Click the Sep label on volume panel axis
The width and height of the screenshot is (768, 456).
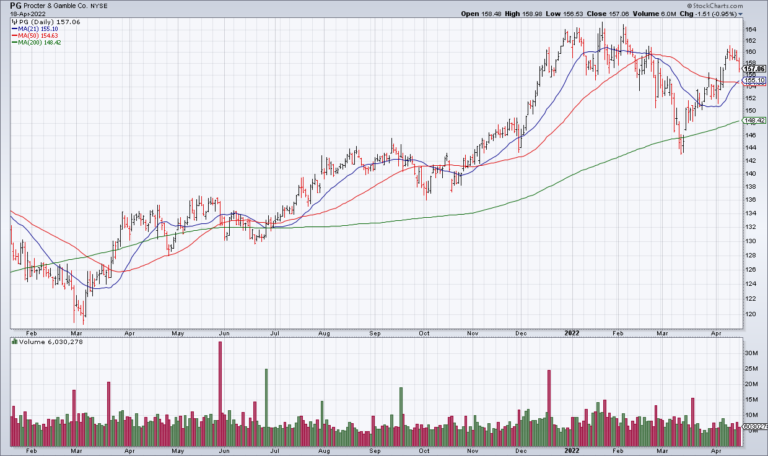tap(375, 450)
